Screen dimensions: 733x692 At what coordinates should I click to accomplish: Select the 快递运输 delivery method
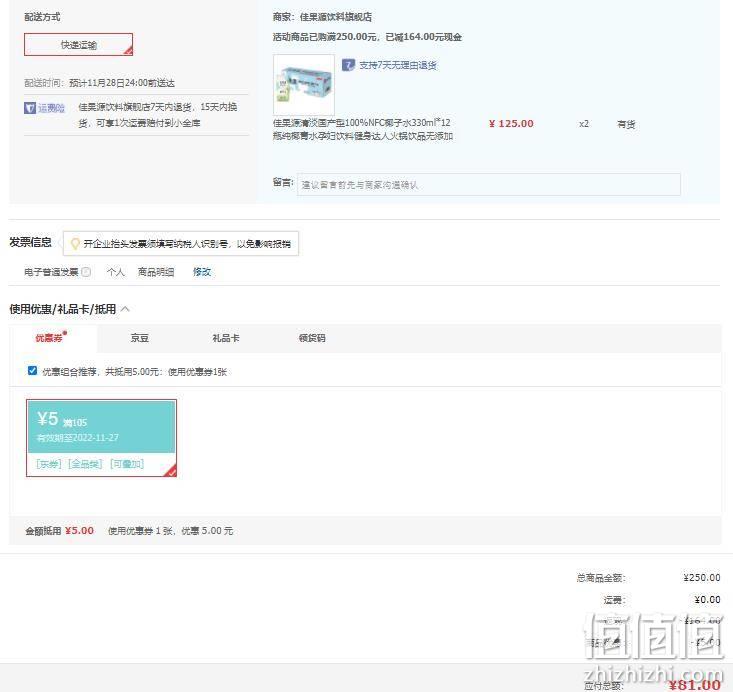point(79,44)
